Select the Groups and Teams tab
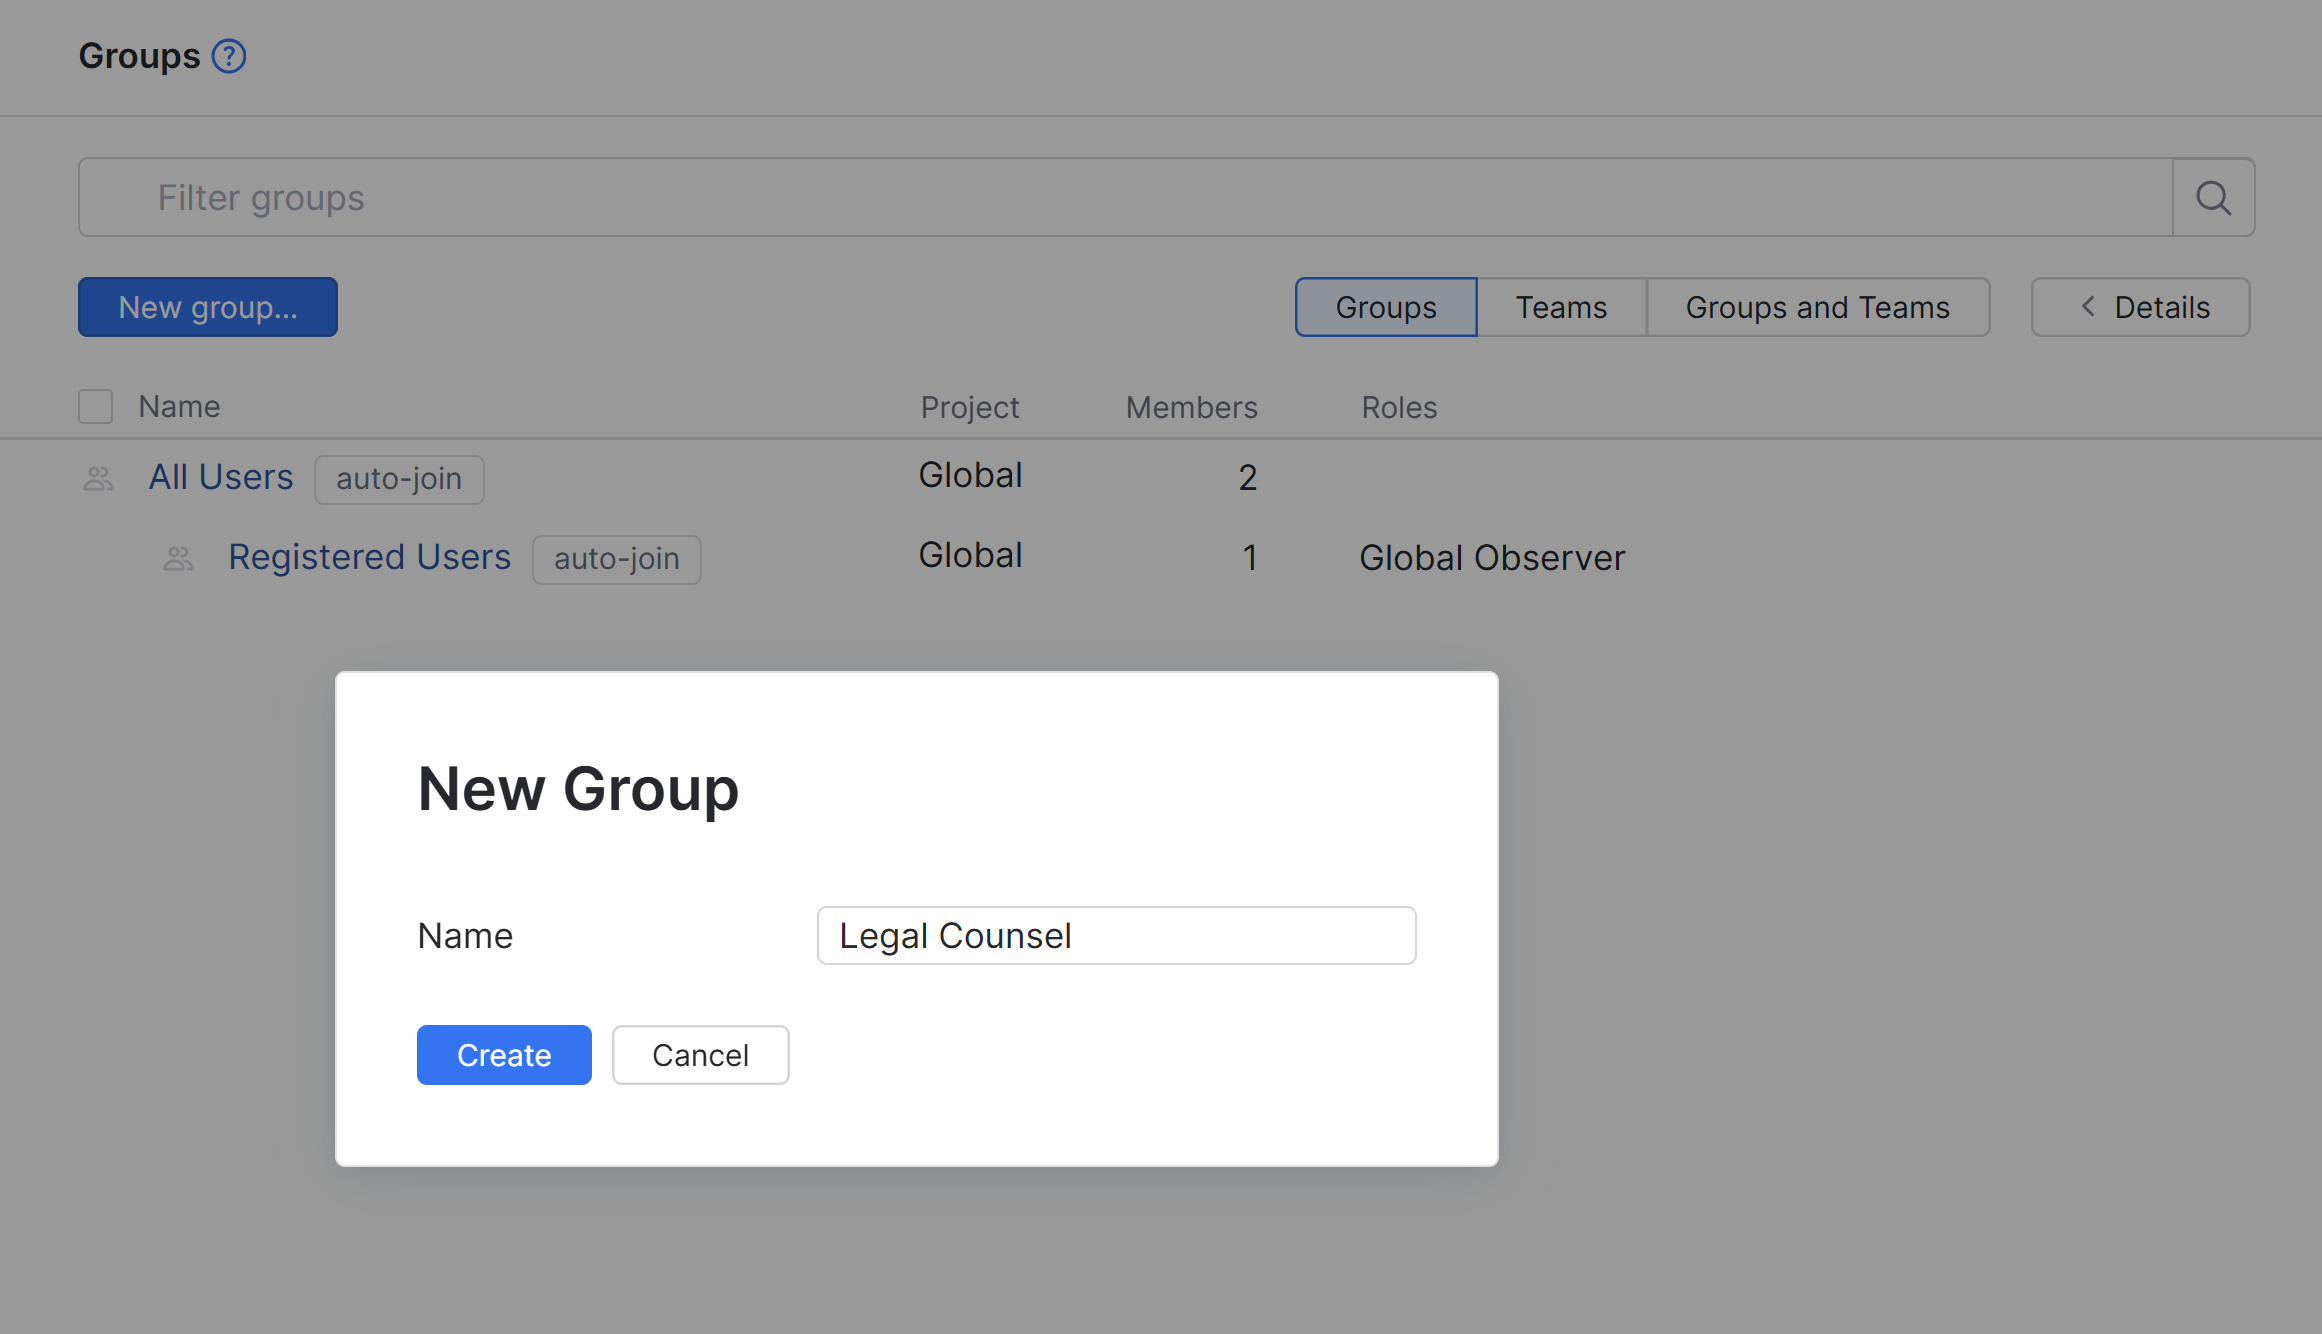Viewport: 2322px width, 1334px height. tap(1816, 307)
